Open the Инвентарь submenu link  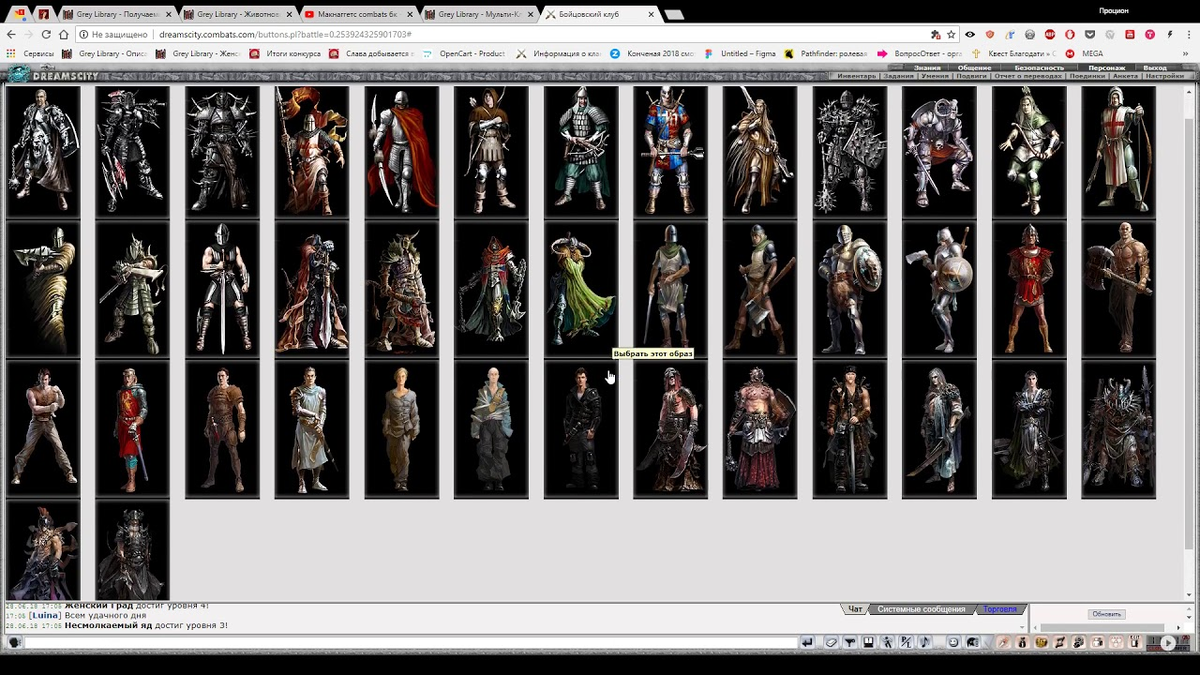point(856,76)
